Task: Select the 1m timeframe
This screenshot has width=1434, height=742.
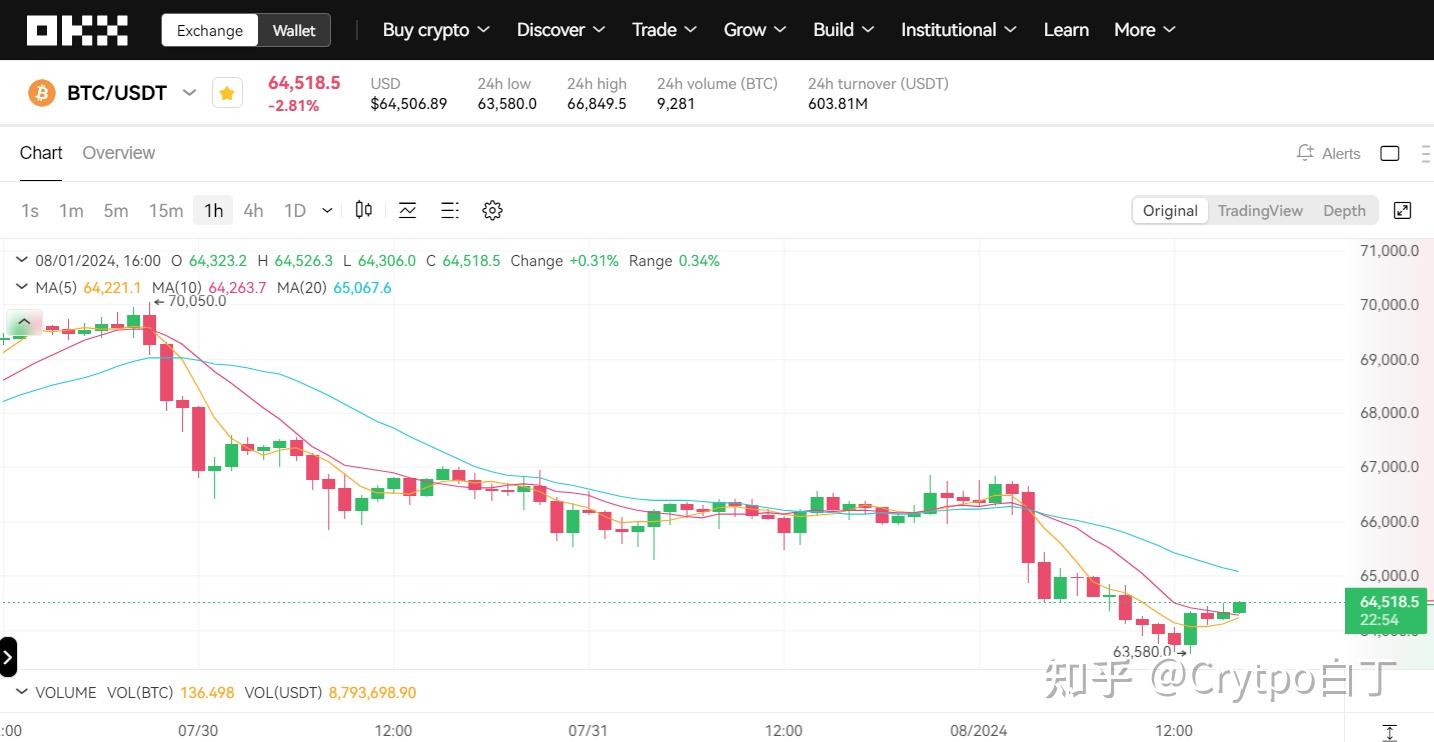Action: coord(71,210)
